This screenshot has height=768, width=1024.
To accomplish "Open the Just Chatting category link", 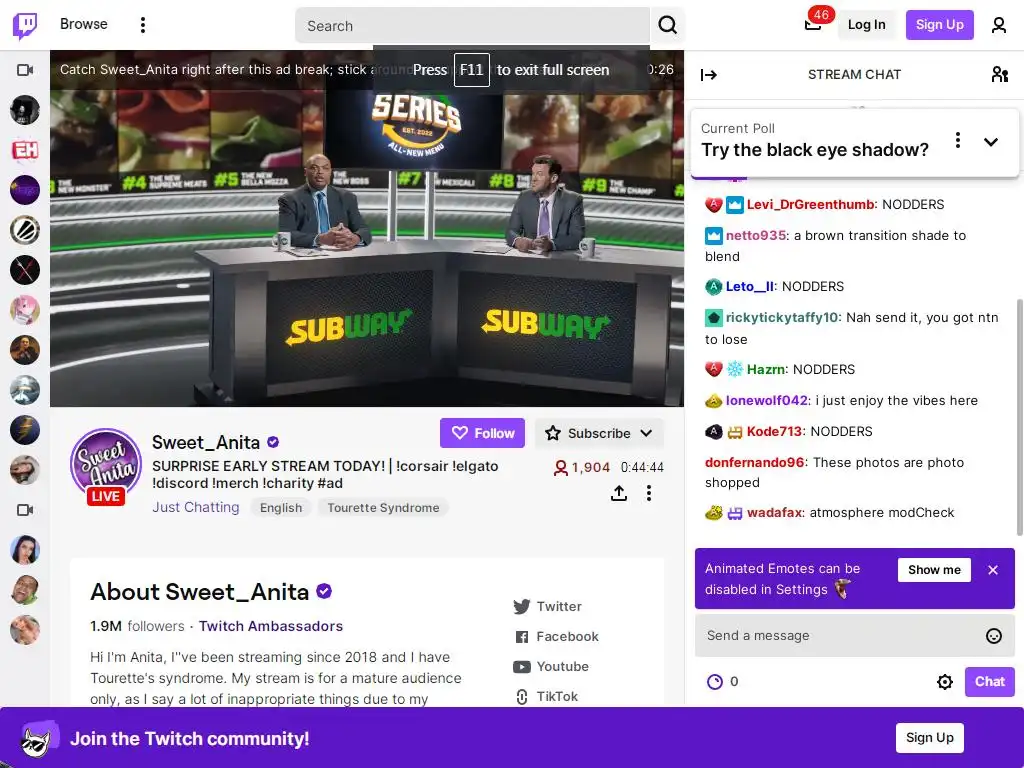I will (x=195, y=507).
